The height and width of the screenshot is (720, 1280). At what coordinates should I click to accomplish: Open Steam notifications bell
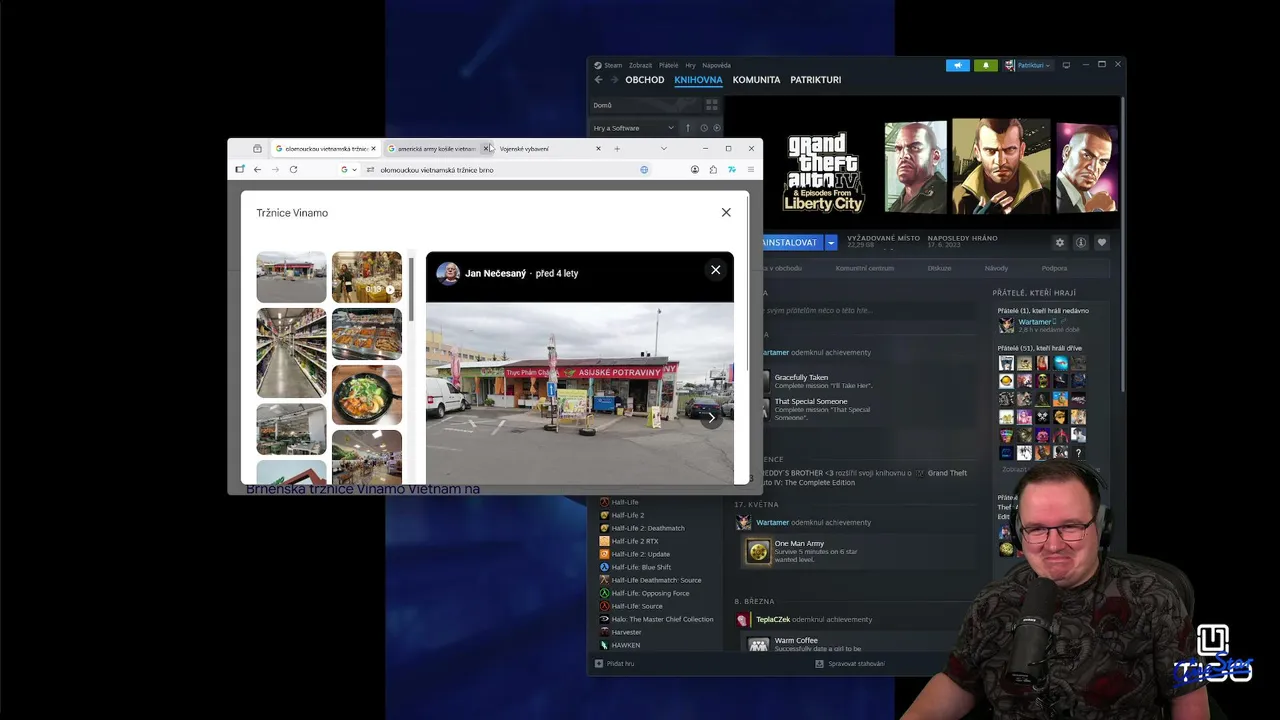pyautogui.click(x=985, y=65)
